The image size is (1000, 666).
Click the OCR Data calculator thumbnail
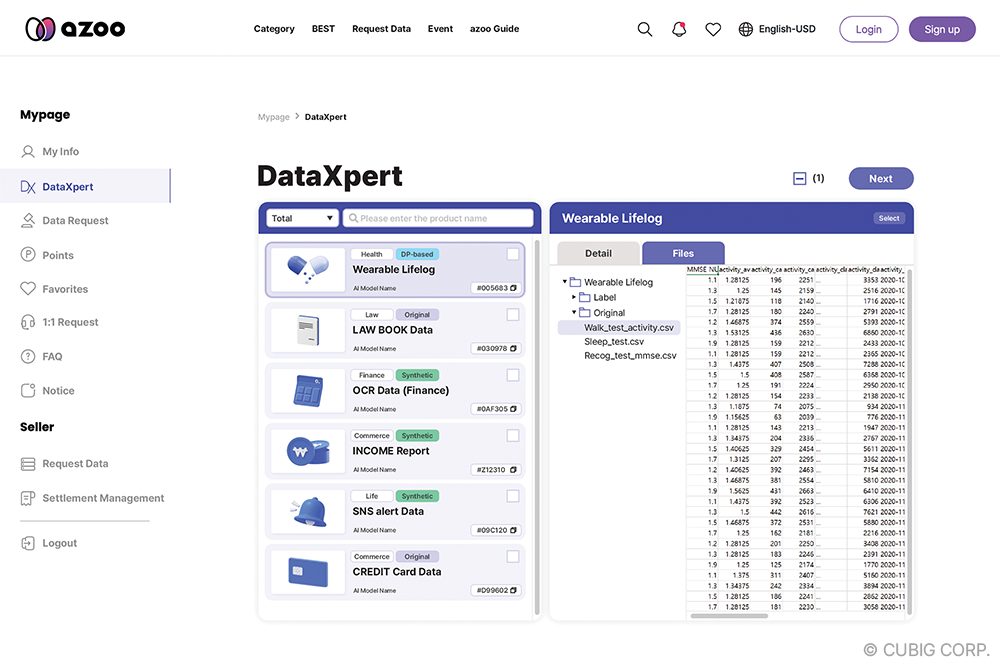point(308,390)
